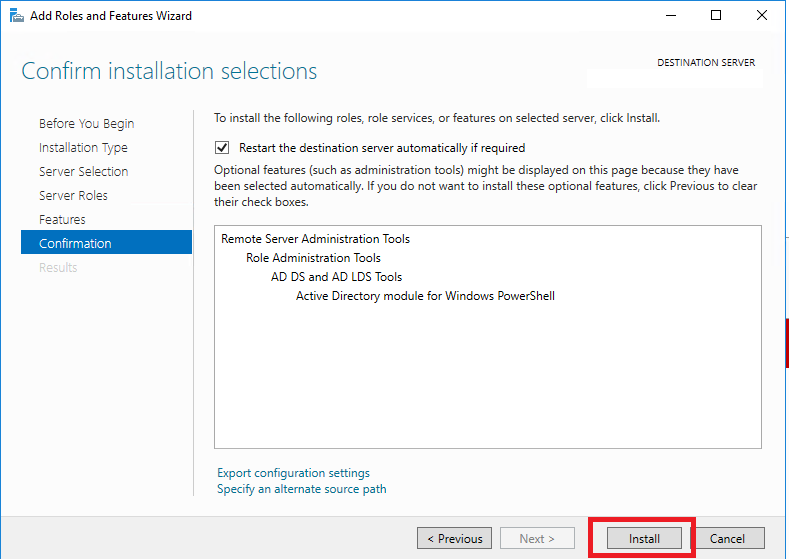The width and height of the screenshot is (789, 559).
Task: Select Remote Server Administration Tools entry
Action: click(x=315, y=238)
